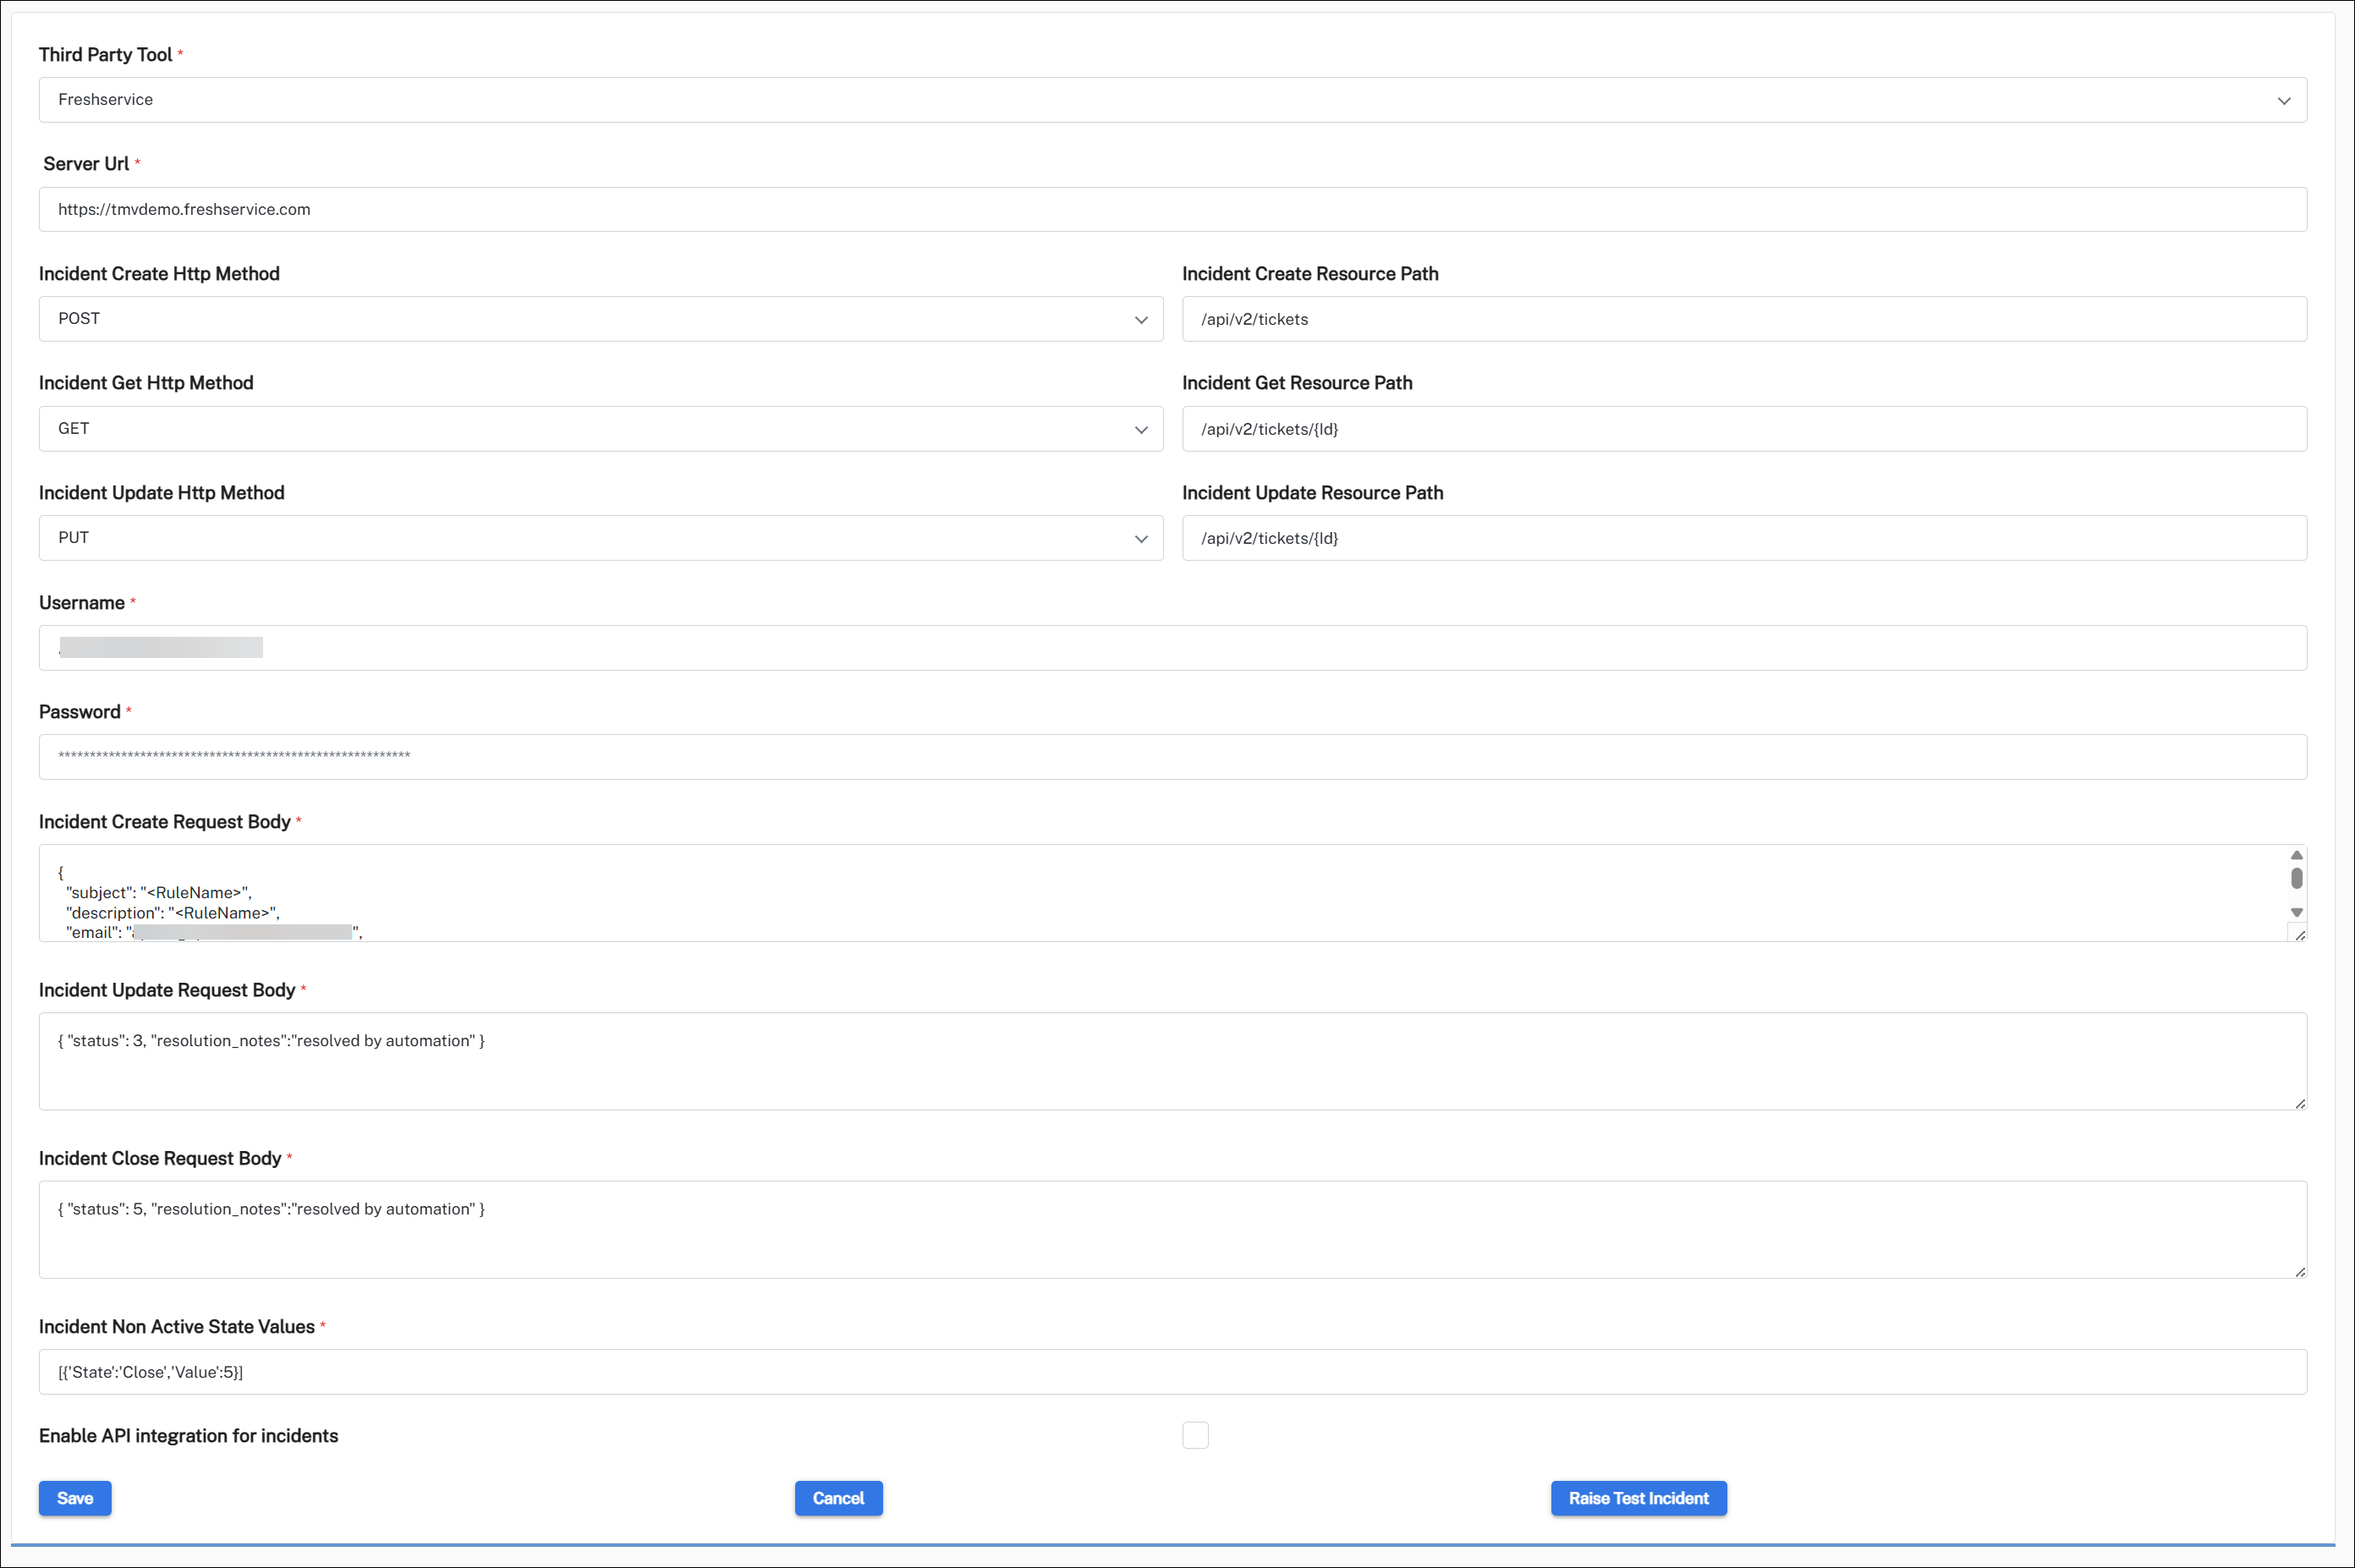
Task: Click the Third Party Tool label
Action: tap(106, 55)
